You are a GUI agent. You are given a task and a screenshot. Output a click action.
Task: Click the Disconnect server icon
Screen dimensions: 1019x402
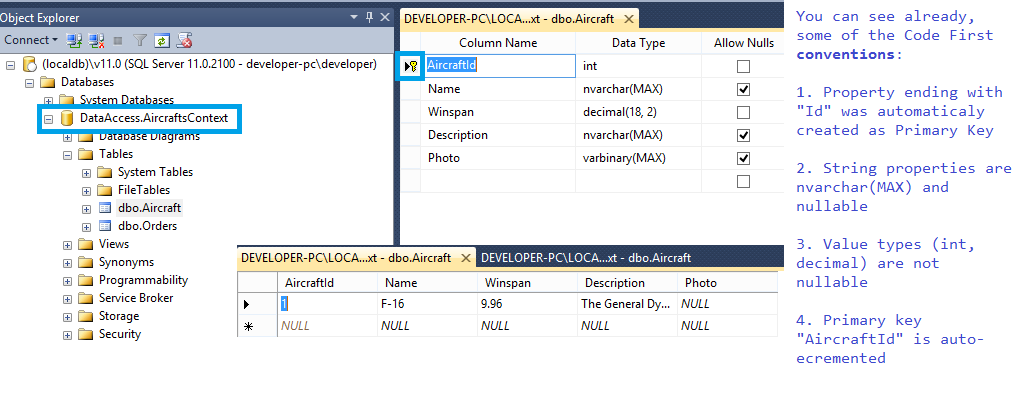click(x=94, y=40)
